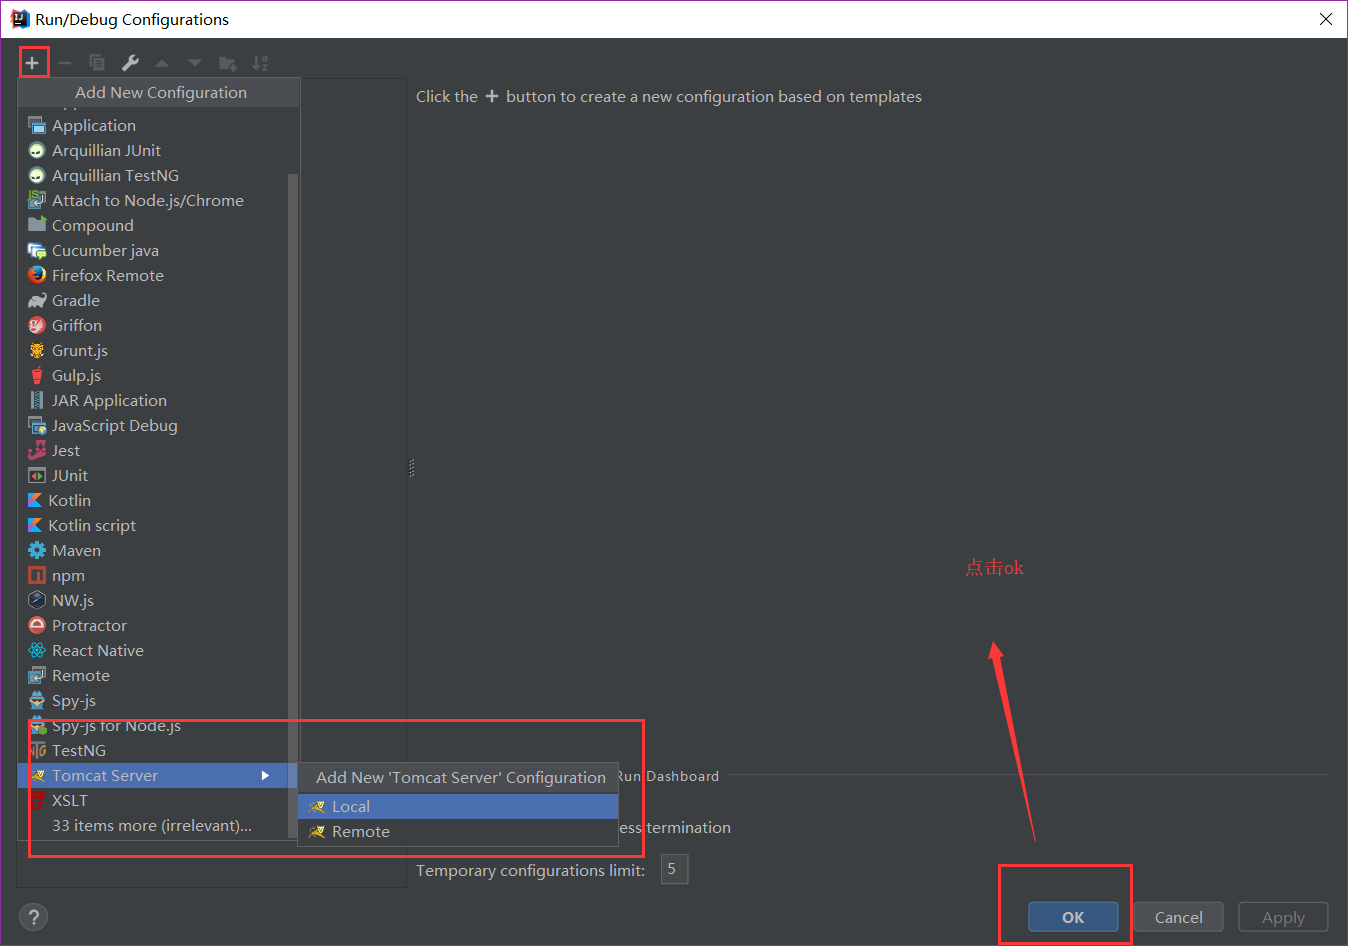Click the Move Up arrow icon
Image resolution: width=1348 pixels, height=946 pixels.
point(162,63)
